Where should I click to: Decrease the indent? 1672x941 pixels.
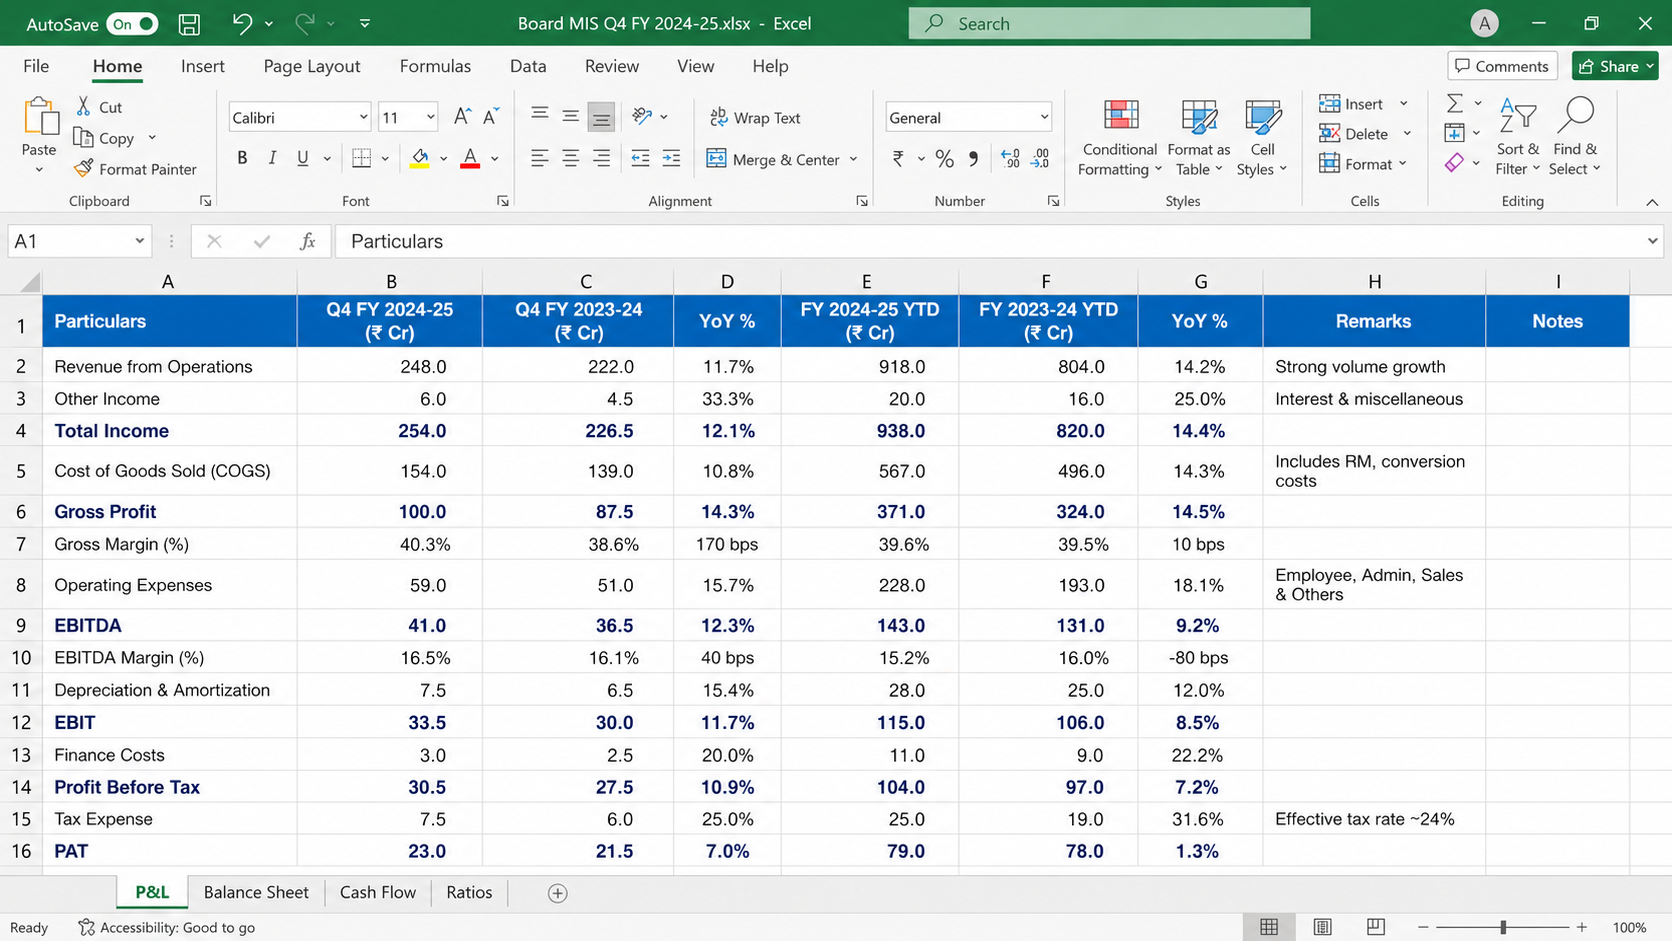[640, 158]
